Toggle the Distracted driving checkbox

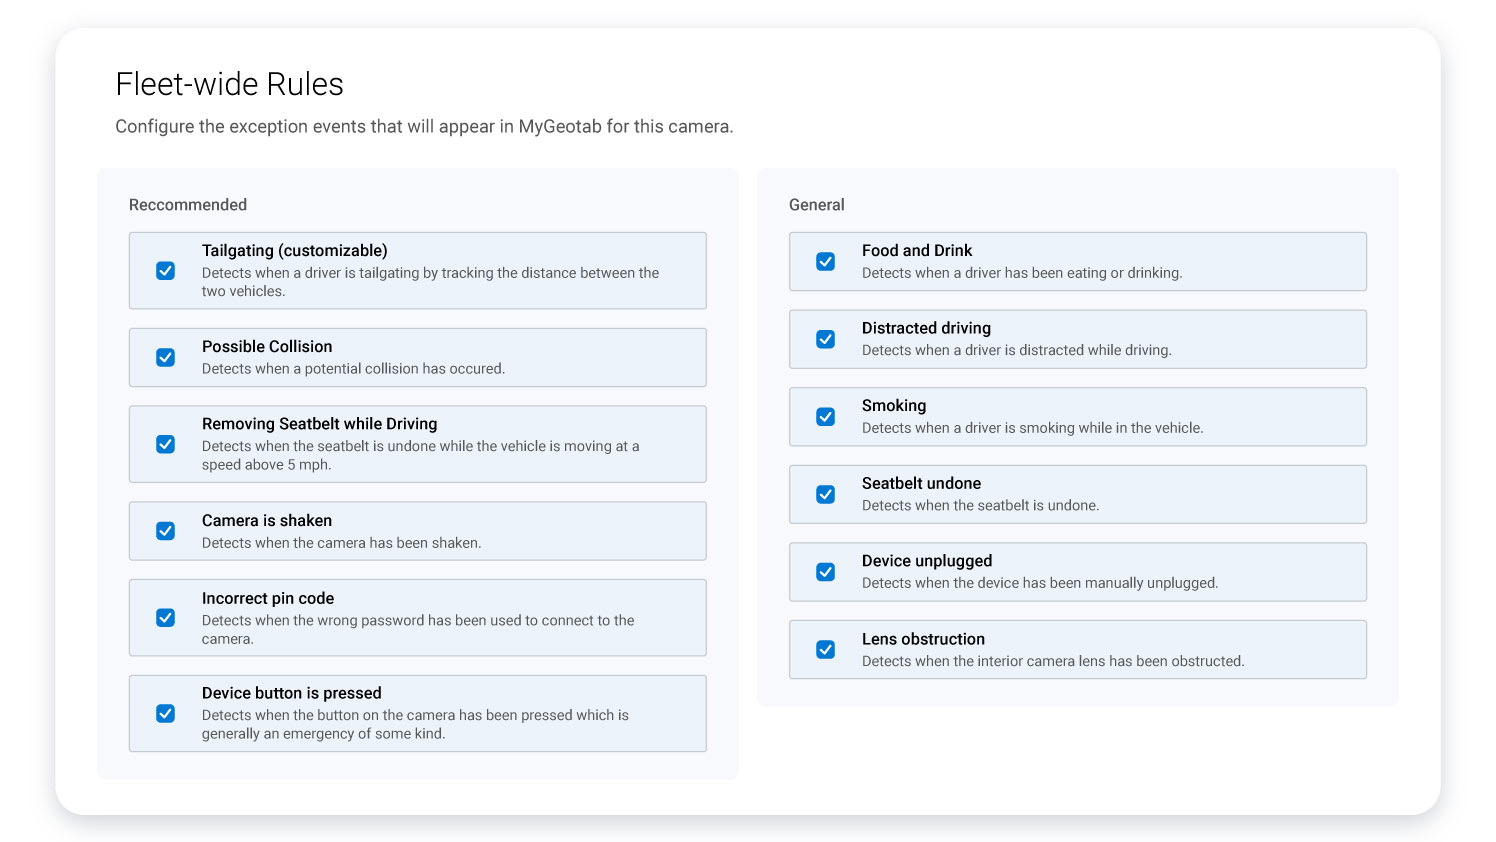826,339
